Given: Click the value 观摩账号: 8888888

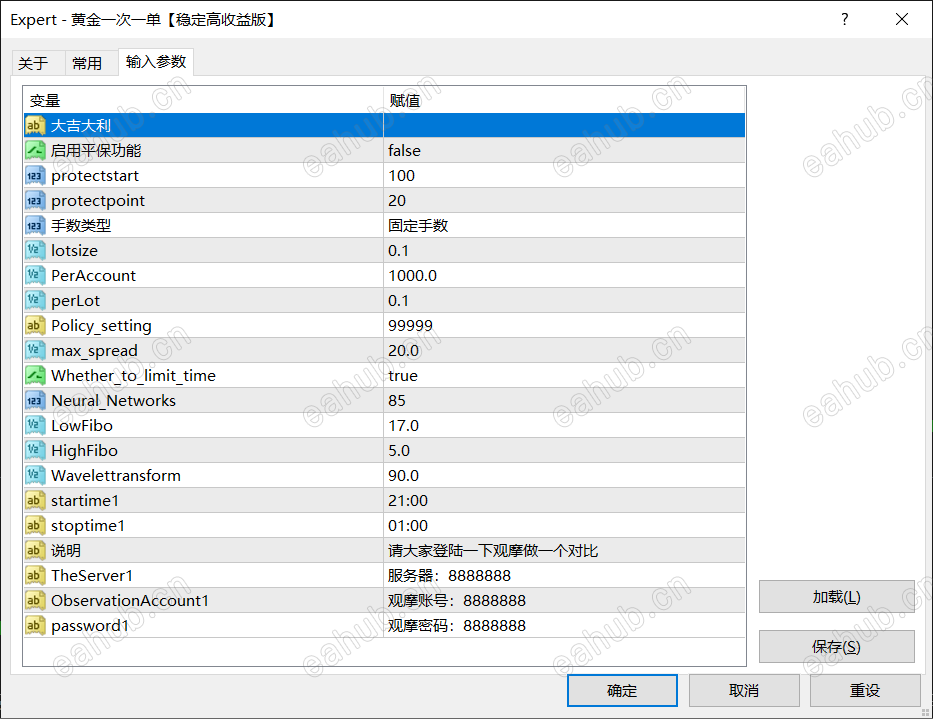Looking at the screenshot, I should [457, 601].
